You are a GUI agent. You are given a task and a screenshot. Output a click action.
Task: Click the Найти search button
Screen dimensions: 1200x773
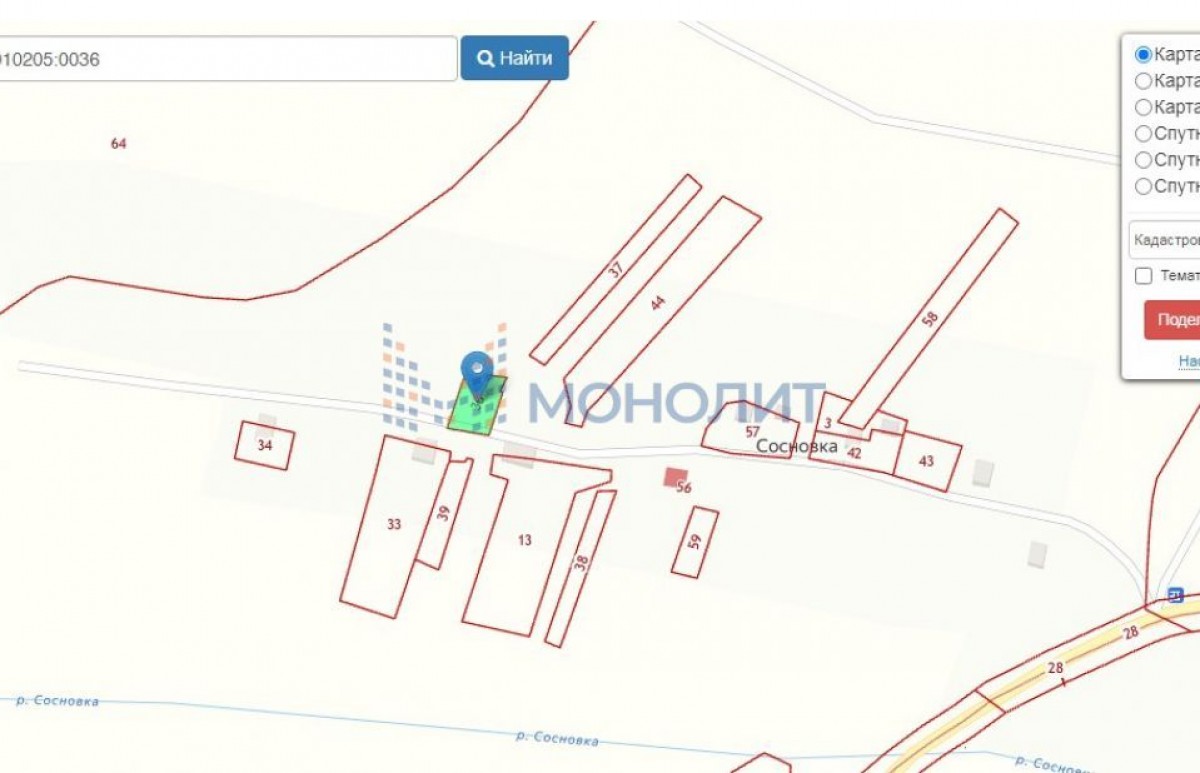(x=515, y=58)
